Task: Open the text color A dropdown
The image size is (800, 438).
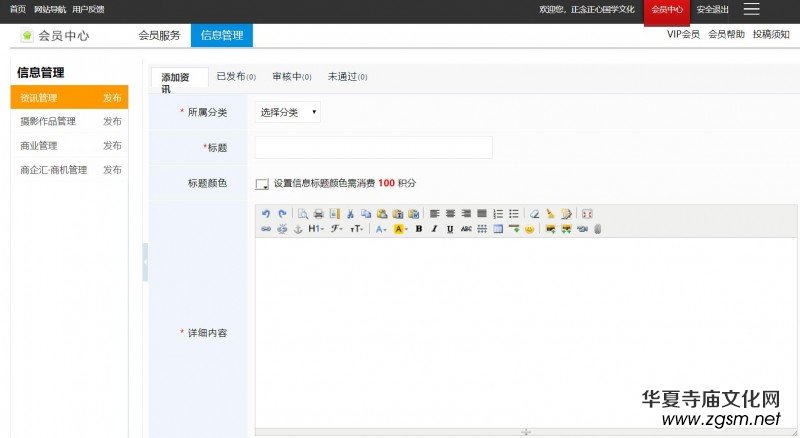Action: [x=381, y=229]
